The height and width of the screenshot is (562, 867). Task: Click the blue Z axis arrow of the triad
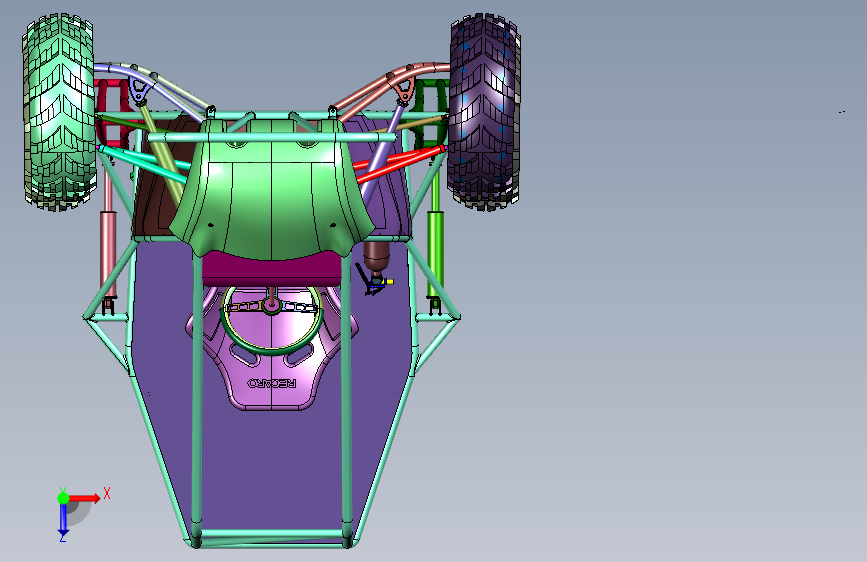(x=63, y=520)
